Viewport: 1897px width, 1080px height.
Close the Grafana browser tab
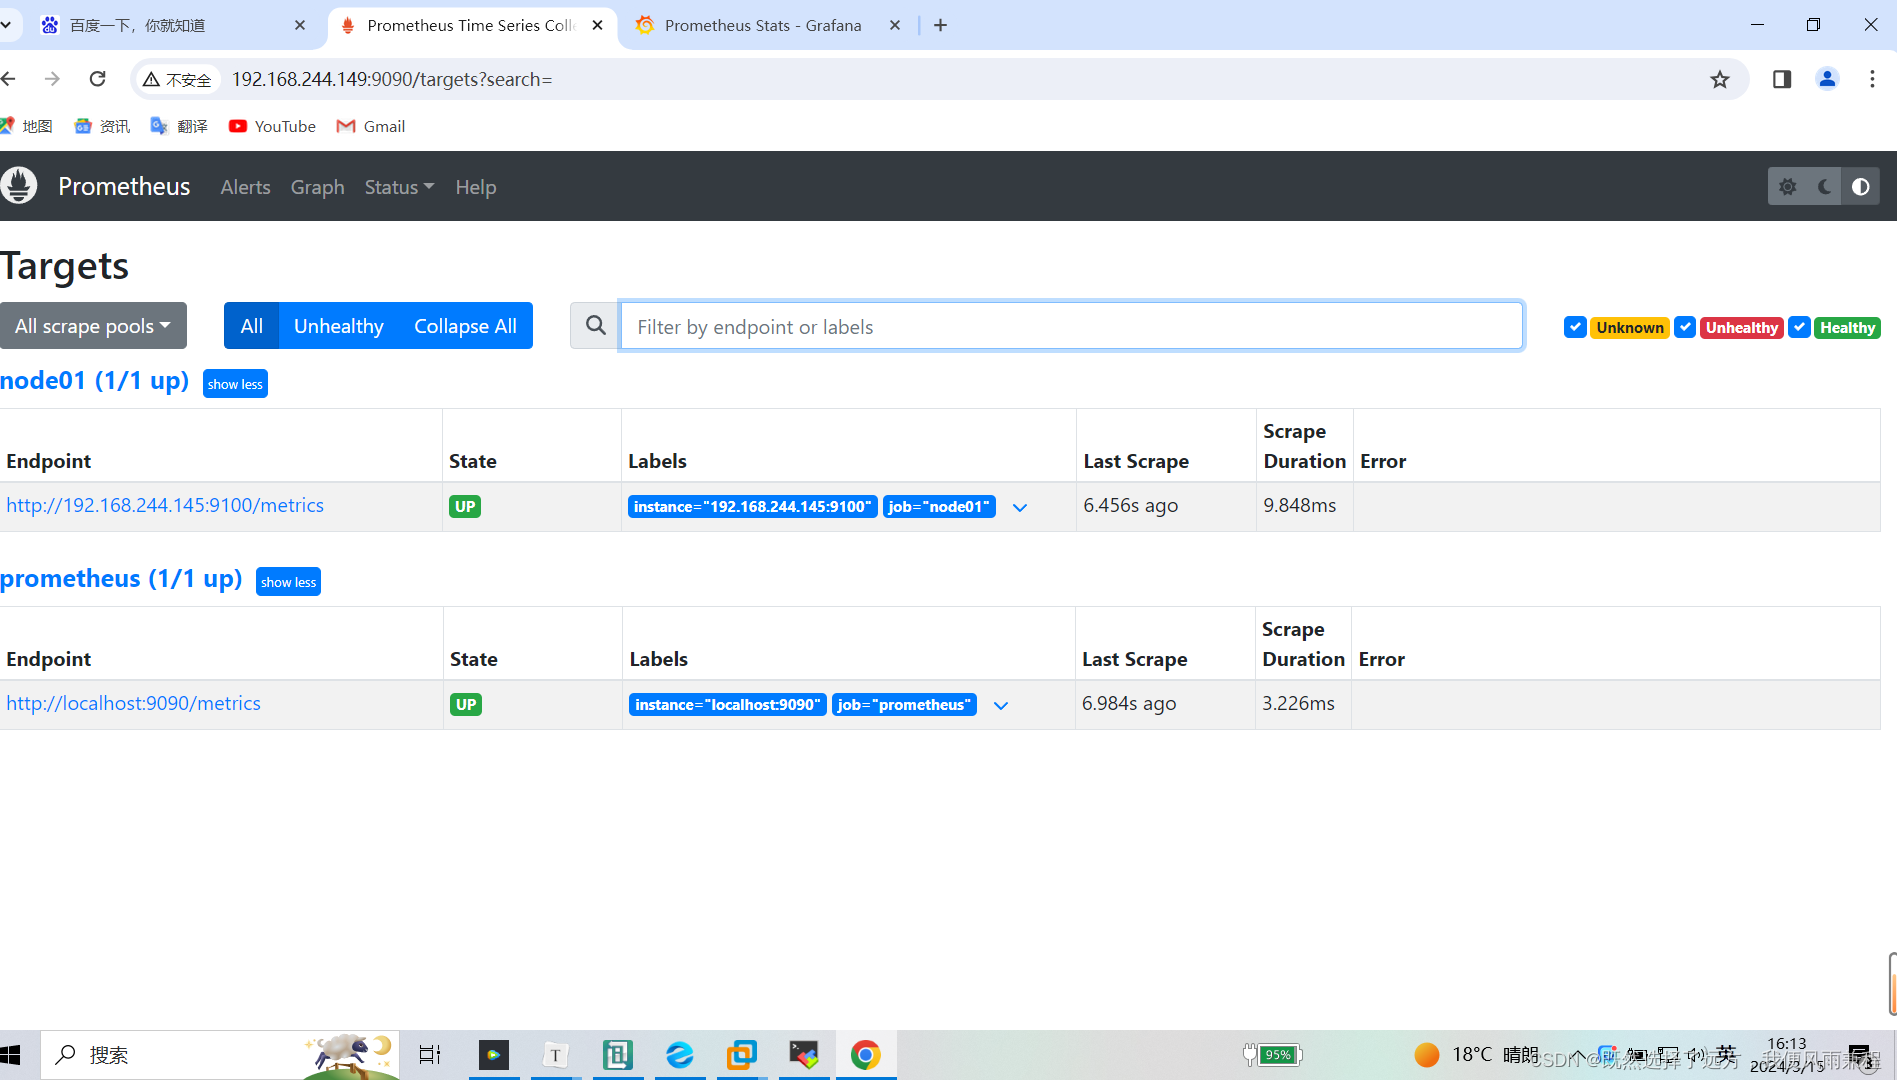tap(894, 25)
